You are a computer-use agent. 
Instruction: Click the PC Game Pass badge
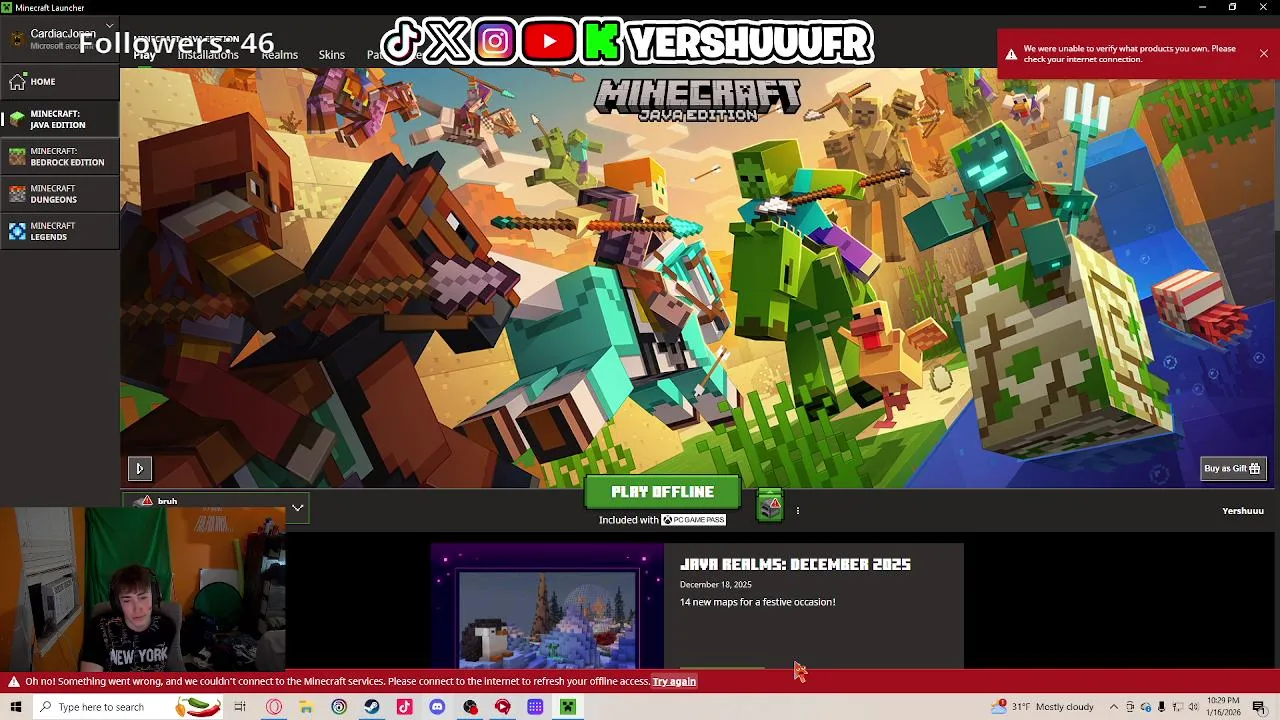tap(693, 520)
